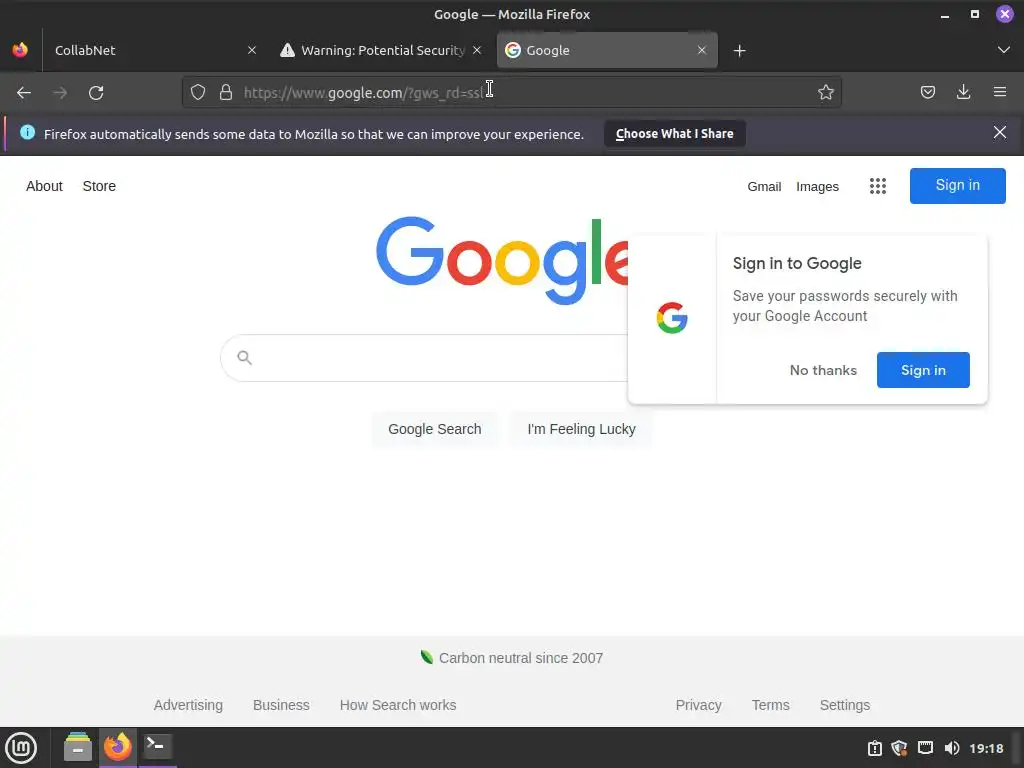
Task: Click No thanks in sign-in popup
Action: tap(823, 370)
